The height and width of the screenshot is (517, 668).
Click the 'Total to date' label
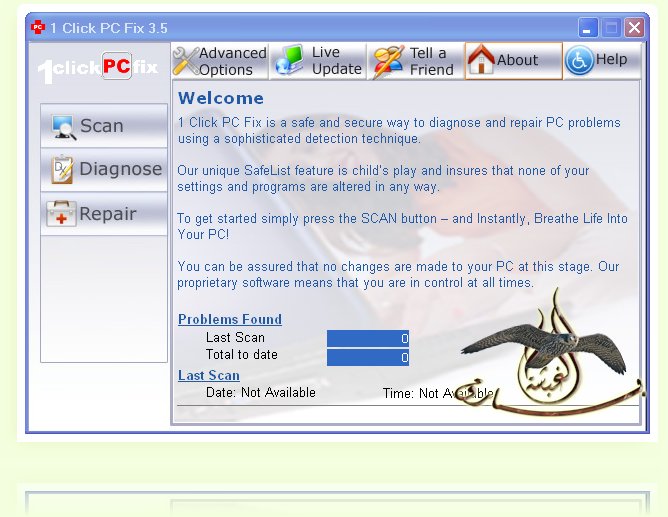click(242, 355)
